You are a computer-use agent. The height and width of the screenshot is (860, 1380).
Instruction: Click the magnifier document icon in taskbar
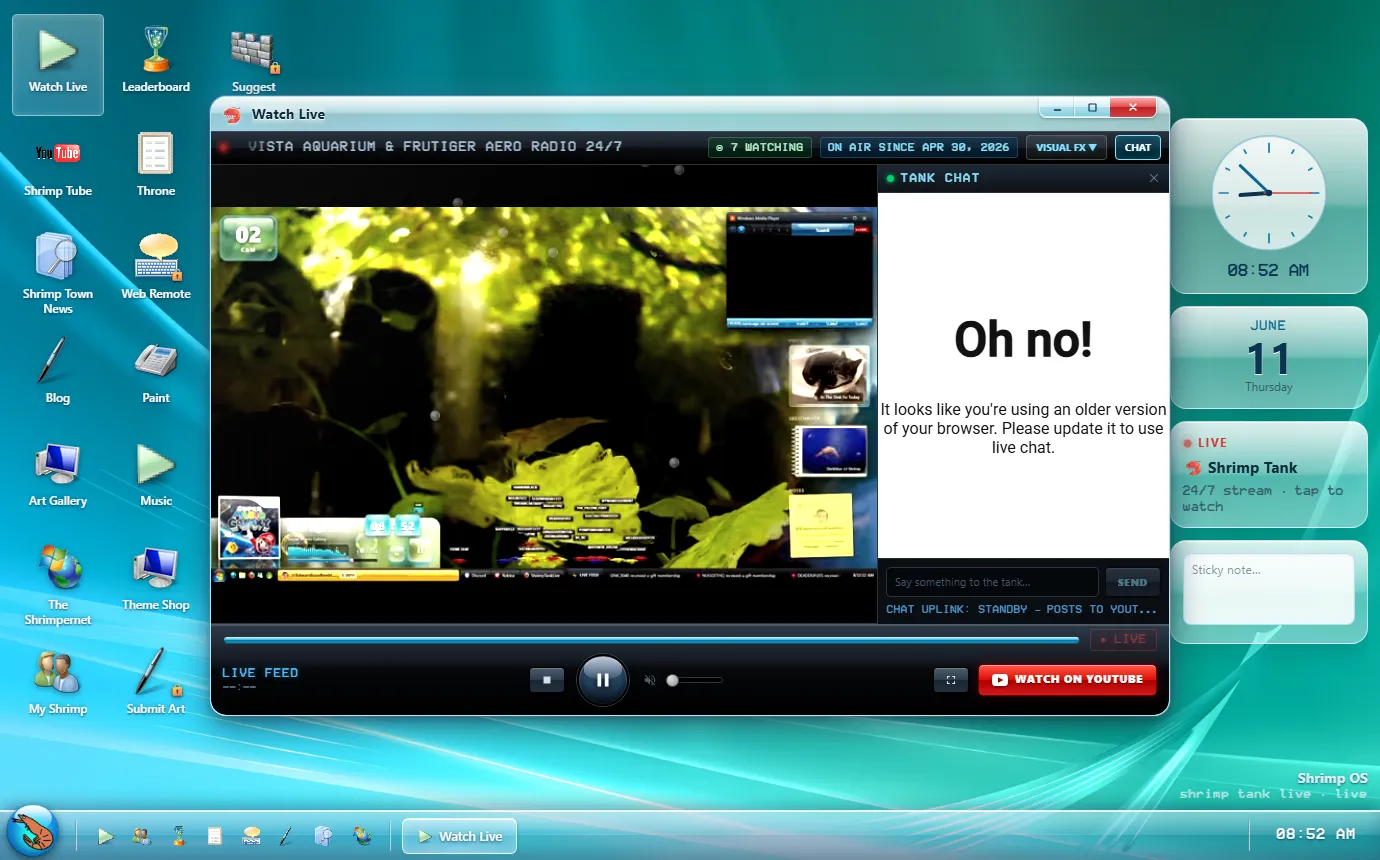click(x=323, y=836)
